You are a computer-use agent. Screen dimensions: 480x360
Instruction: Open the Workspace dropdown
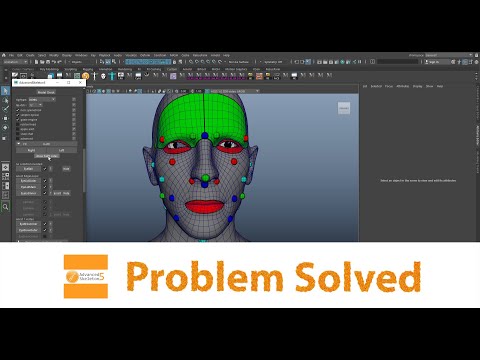(x=449, y=55)
